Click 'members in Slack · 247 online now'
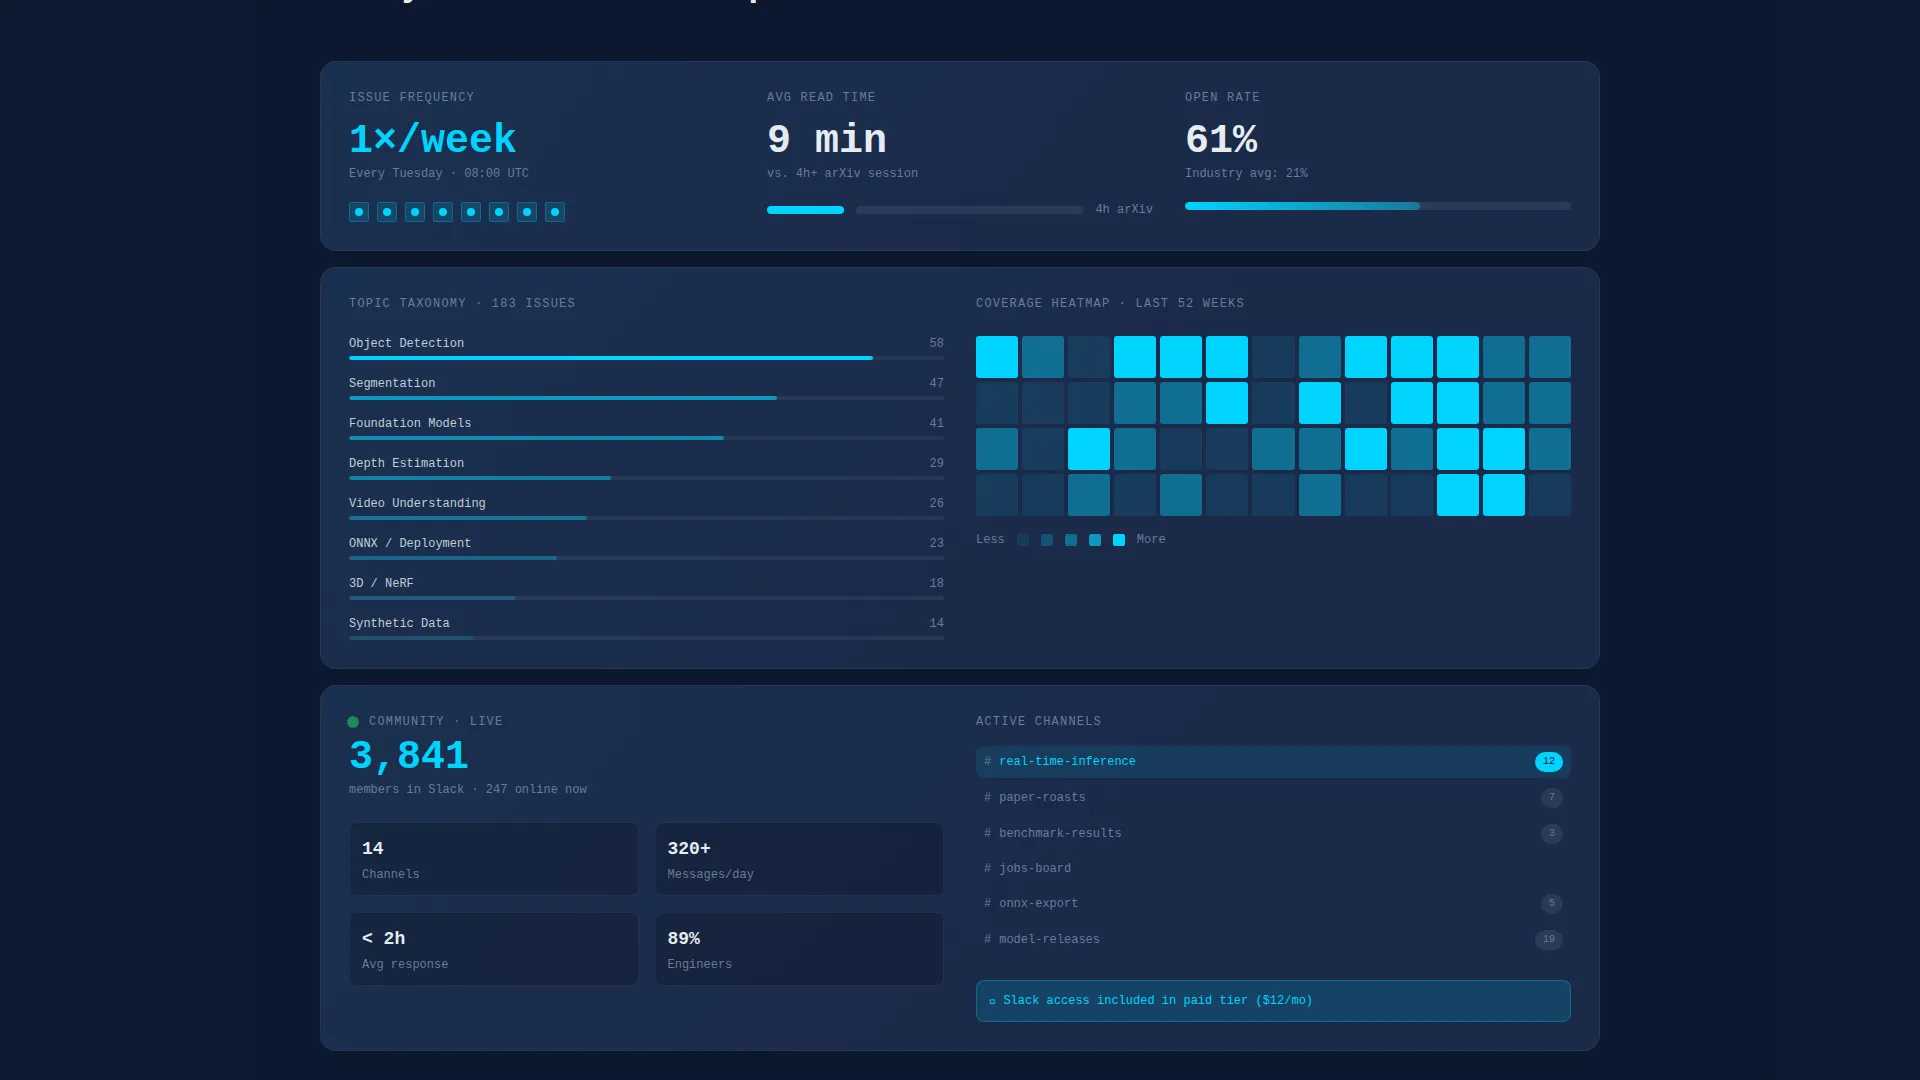This screenshot has width=1920, height=1080. (x=468, y=789)
